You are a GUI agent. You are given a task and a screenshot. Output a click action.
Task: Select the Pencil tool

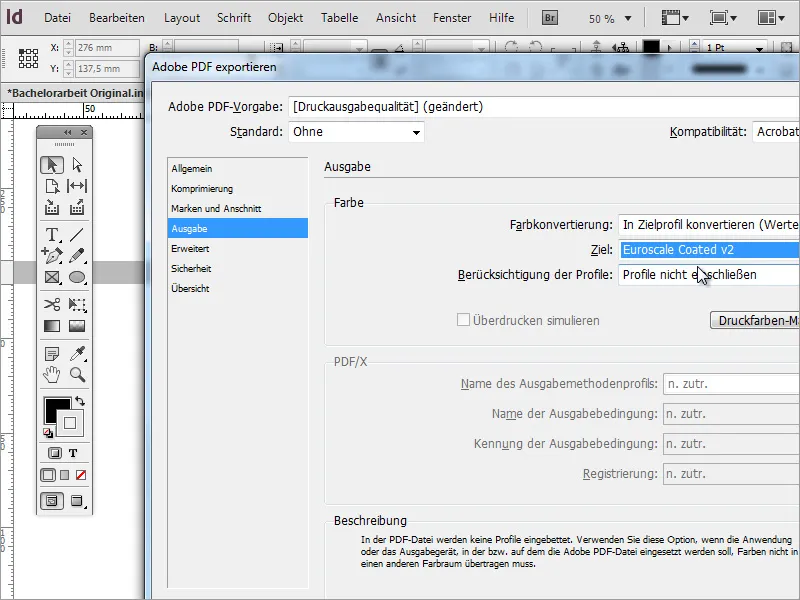pos(77,255)
